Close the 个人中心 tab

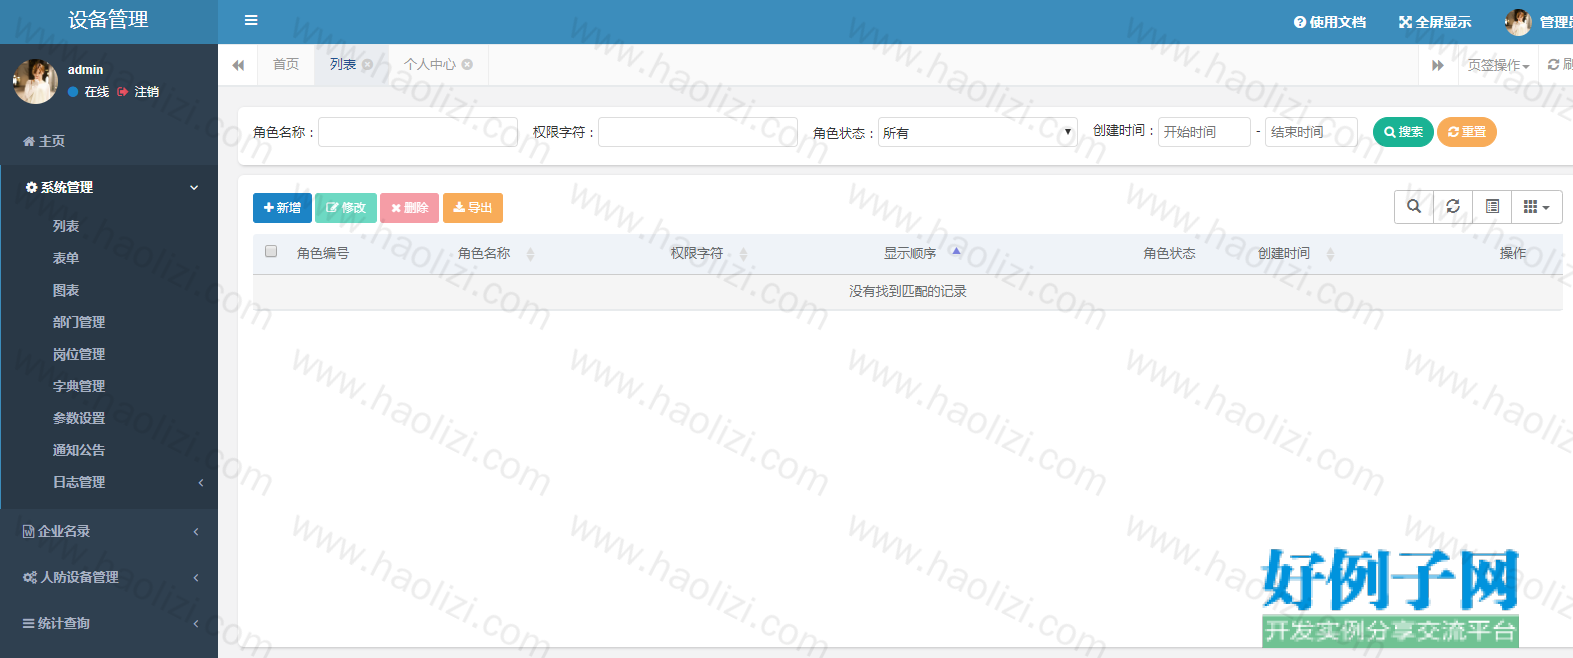(x=467, y=64)
